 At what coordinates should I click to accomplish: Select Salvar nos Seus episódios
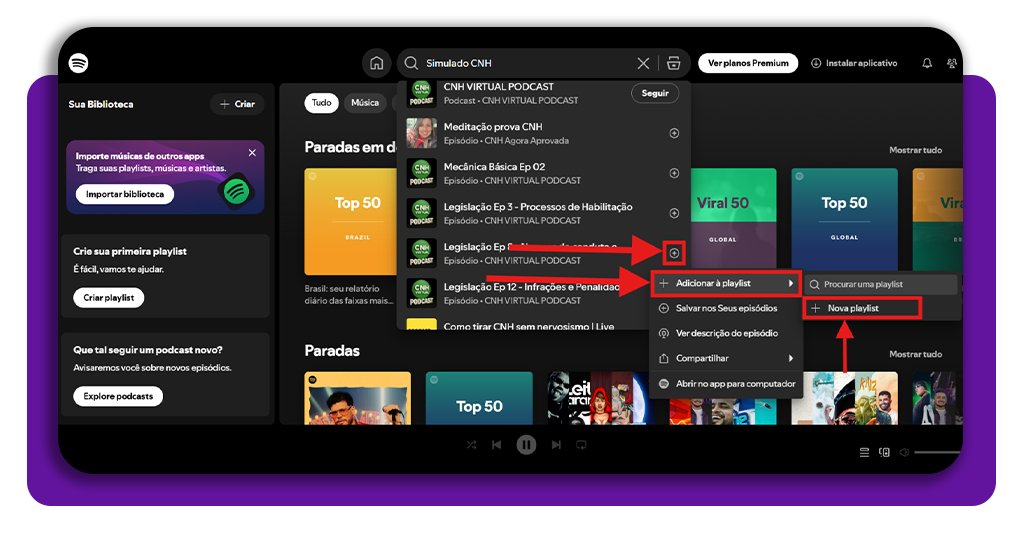coord(726,308)
